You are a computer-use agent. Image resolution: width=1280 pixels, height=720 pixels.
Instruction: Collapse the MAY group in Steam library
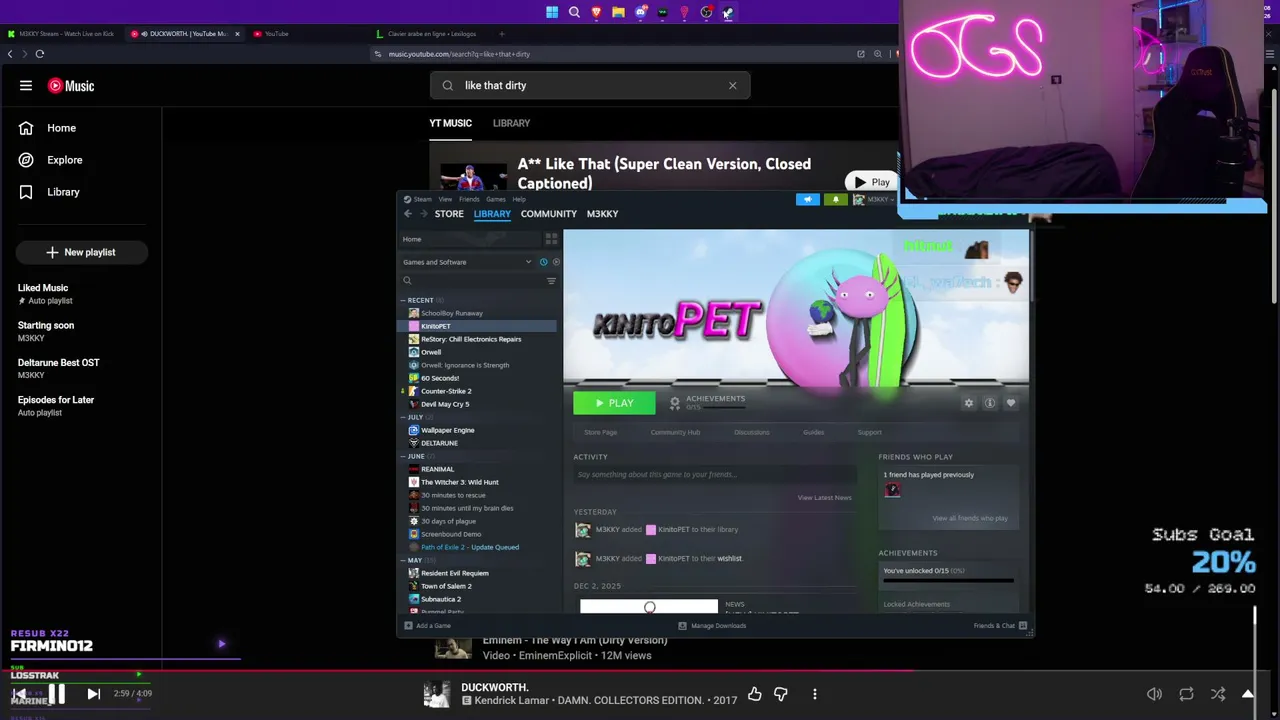click(403, 560)
